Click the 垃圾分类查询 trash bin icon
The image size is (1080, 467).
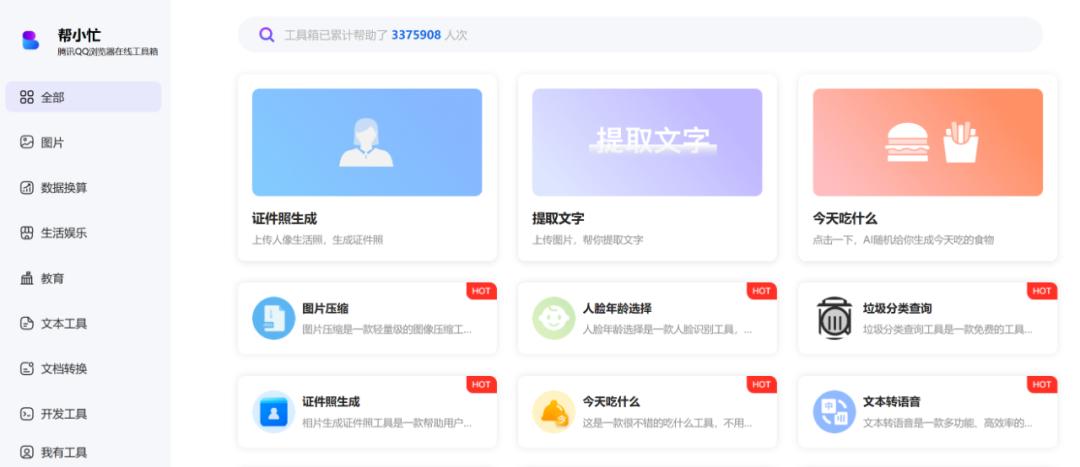834,318
